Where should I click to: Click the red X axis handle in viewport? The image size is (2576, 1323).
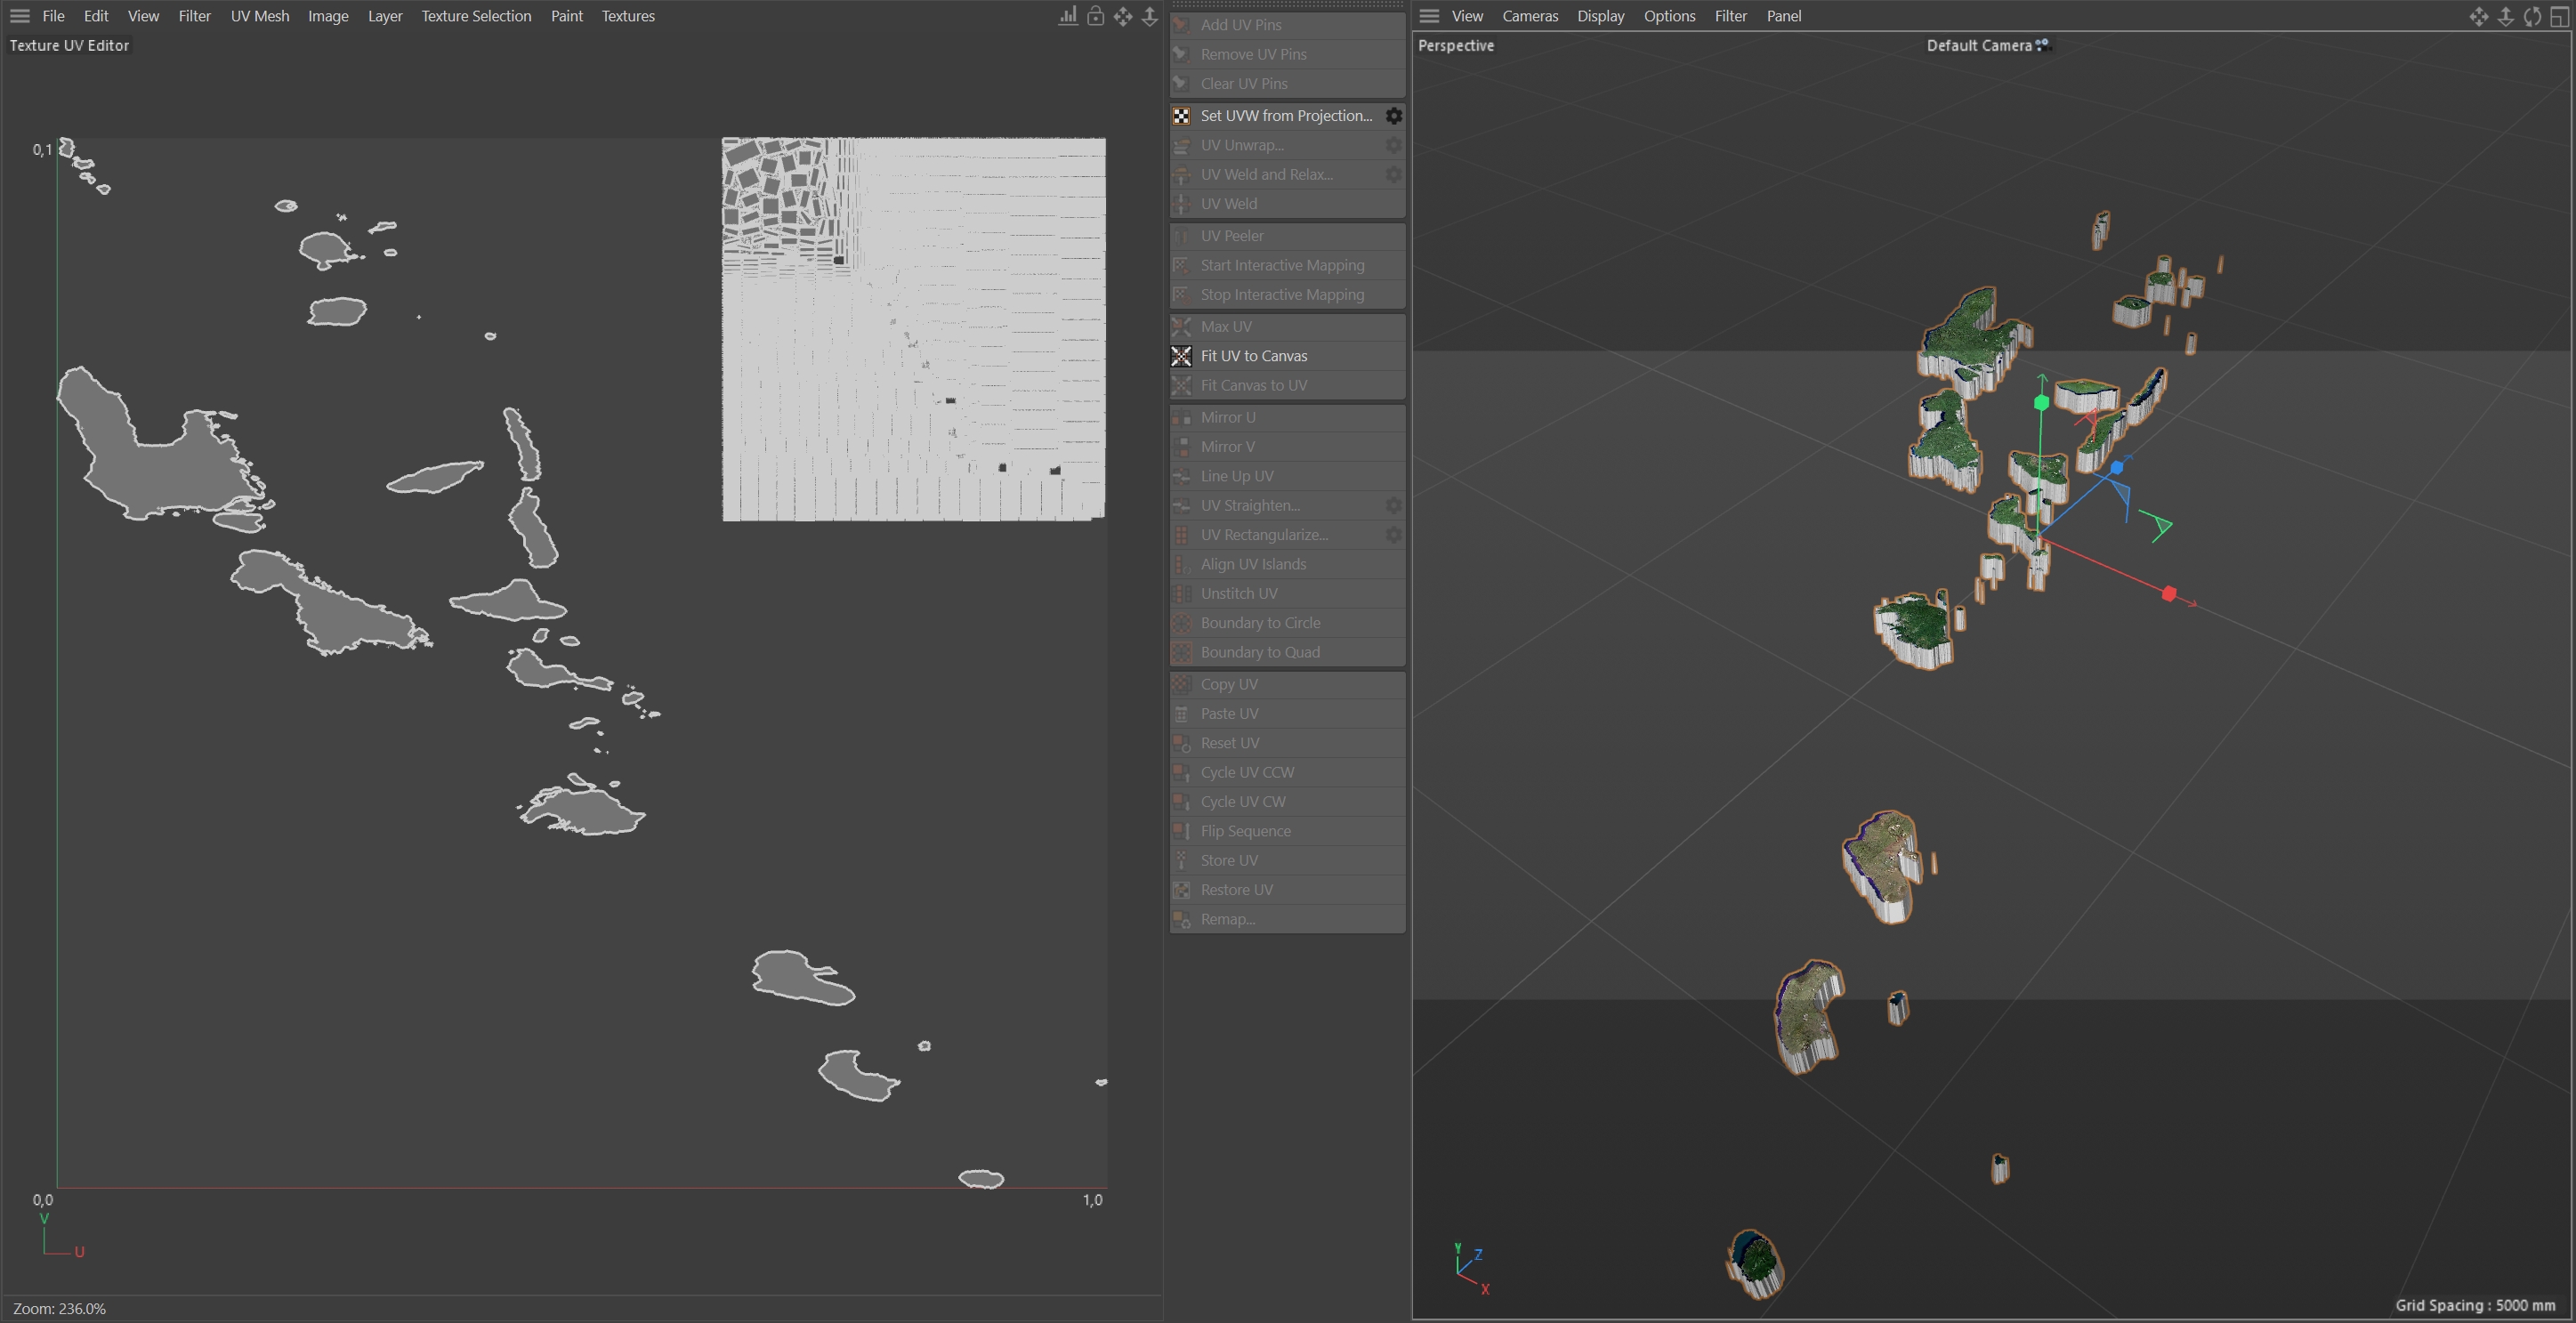(2168, 594)
